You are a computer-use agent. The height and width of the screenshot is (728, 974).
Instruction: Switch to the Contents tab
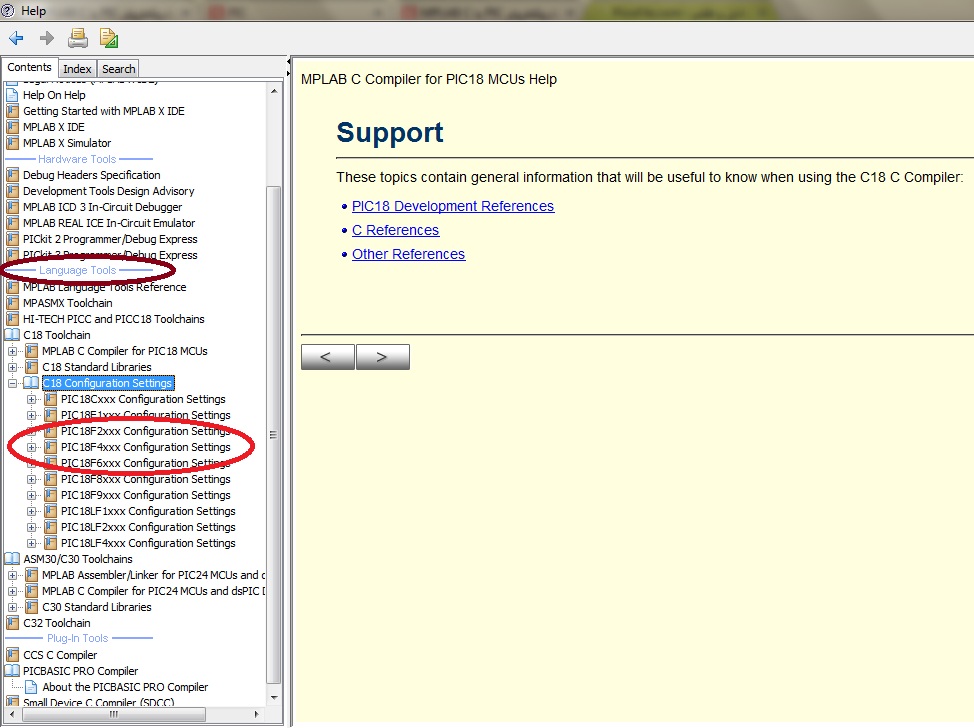pyautogui.click(x=29, y=67)
